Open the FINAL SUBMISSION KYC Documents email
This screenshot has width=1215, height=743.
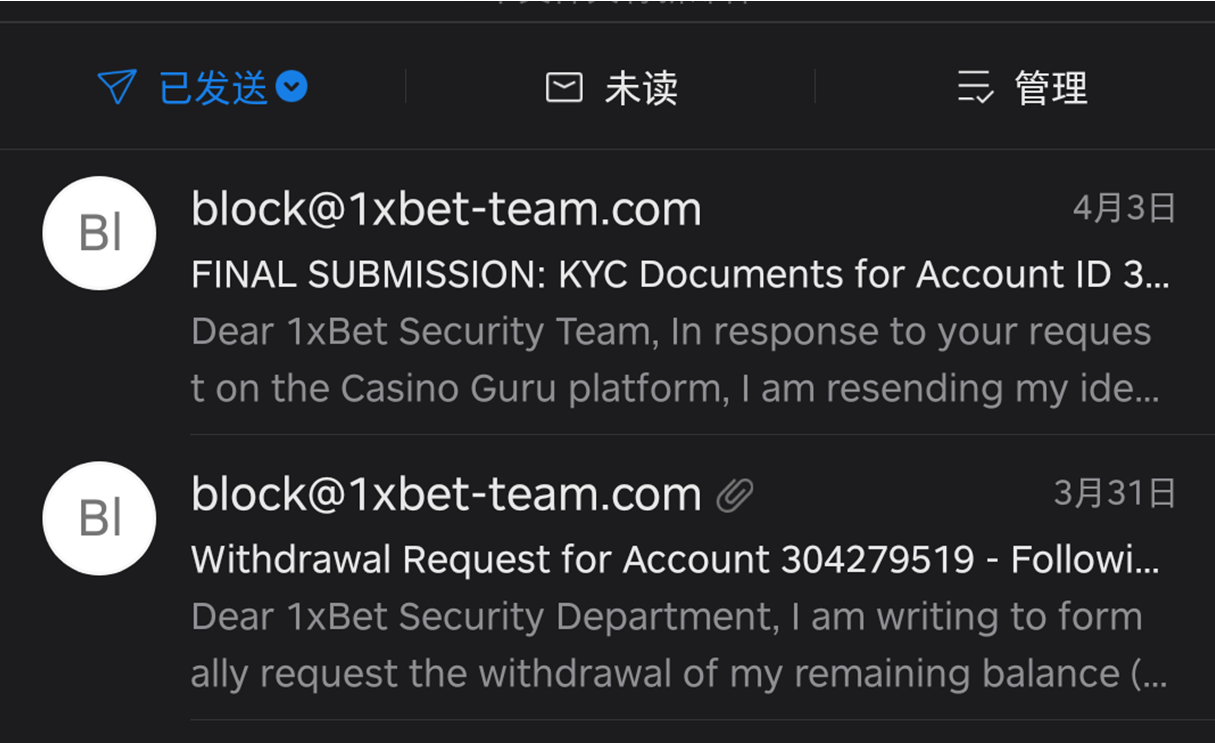[680, 274]
